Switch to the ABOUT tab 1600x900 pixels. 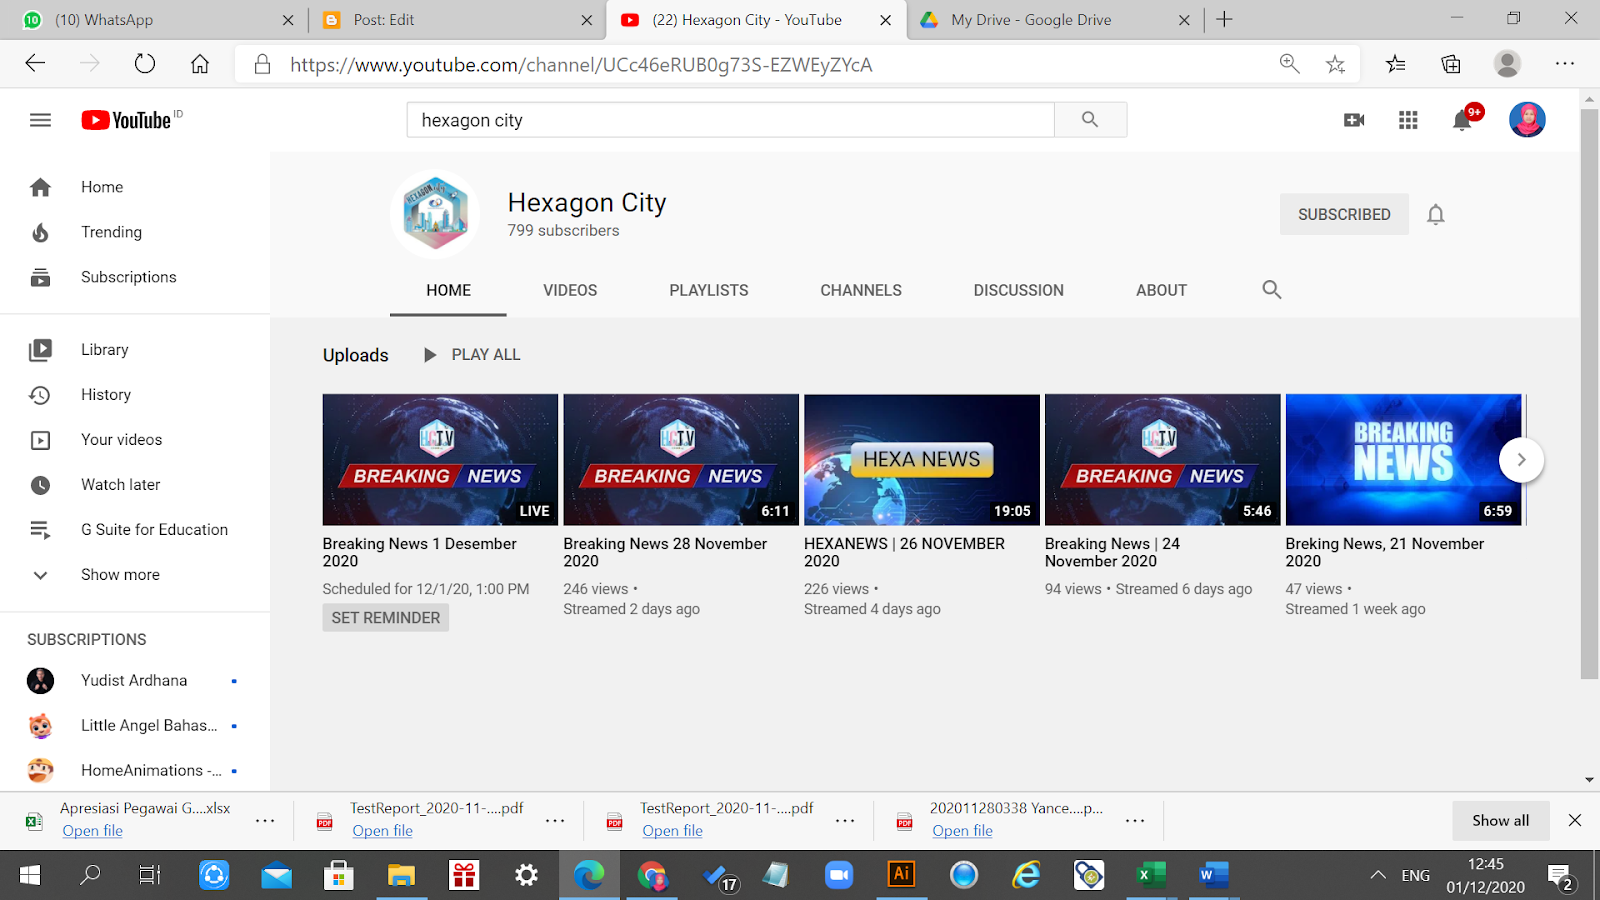[1161, 290]
